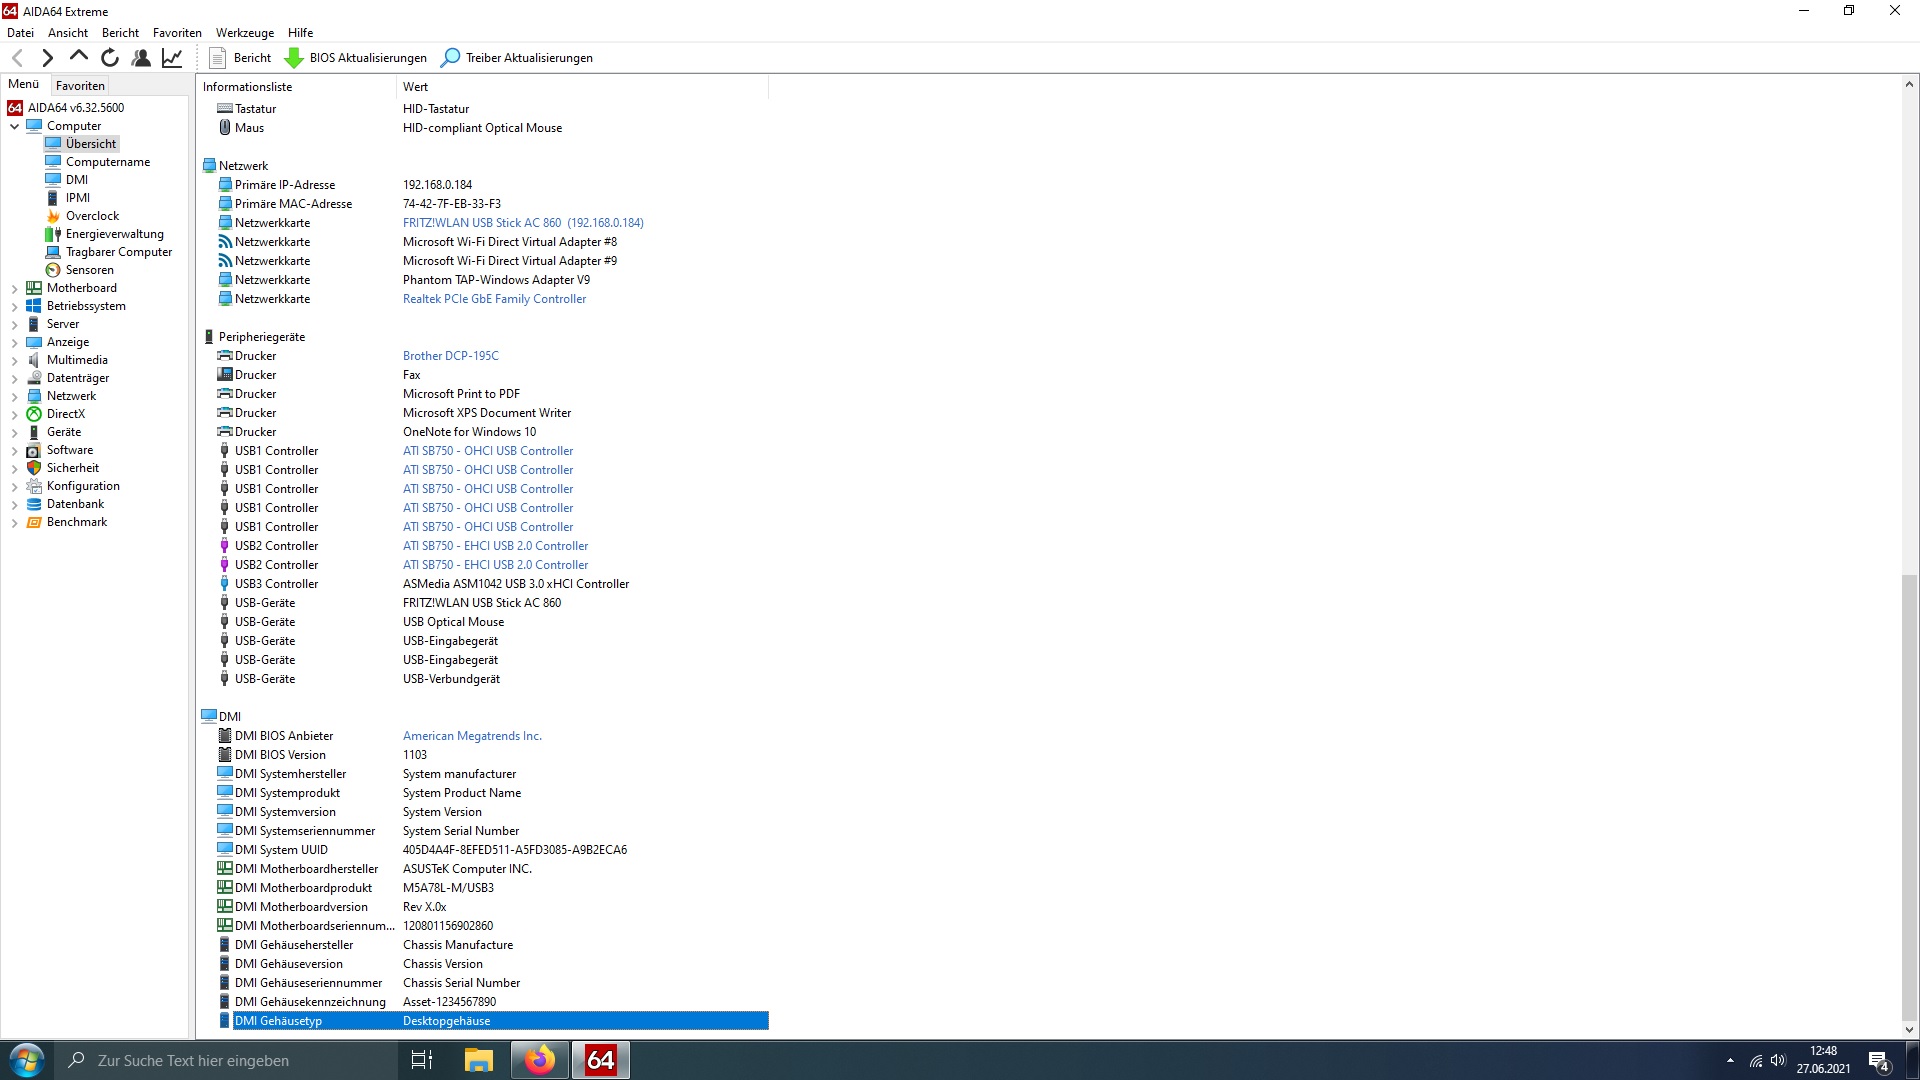Screen dimensions: 1920x1080
Task: Click the up-level arrow icon
Action: (79, 57)
